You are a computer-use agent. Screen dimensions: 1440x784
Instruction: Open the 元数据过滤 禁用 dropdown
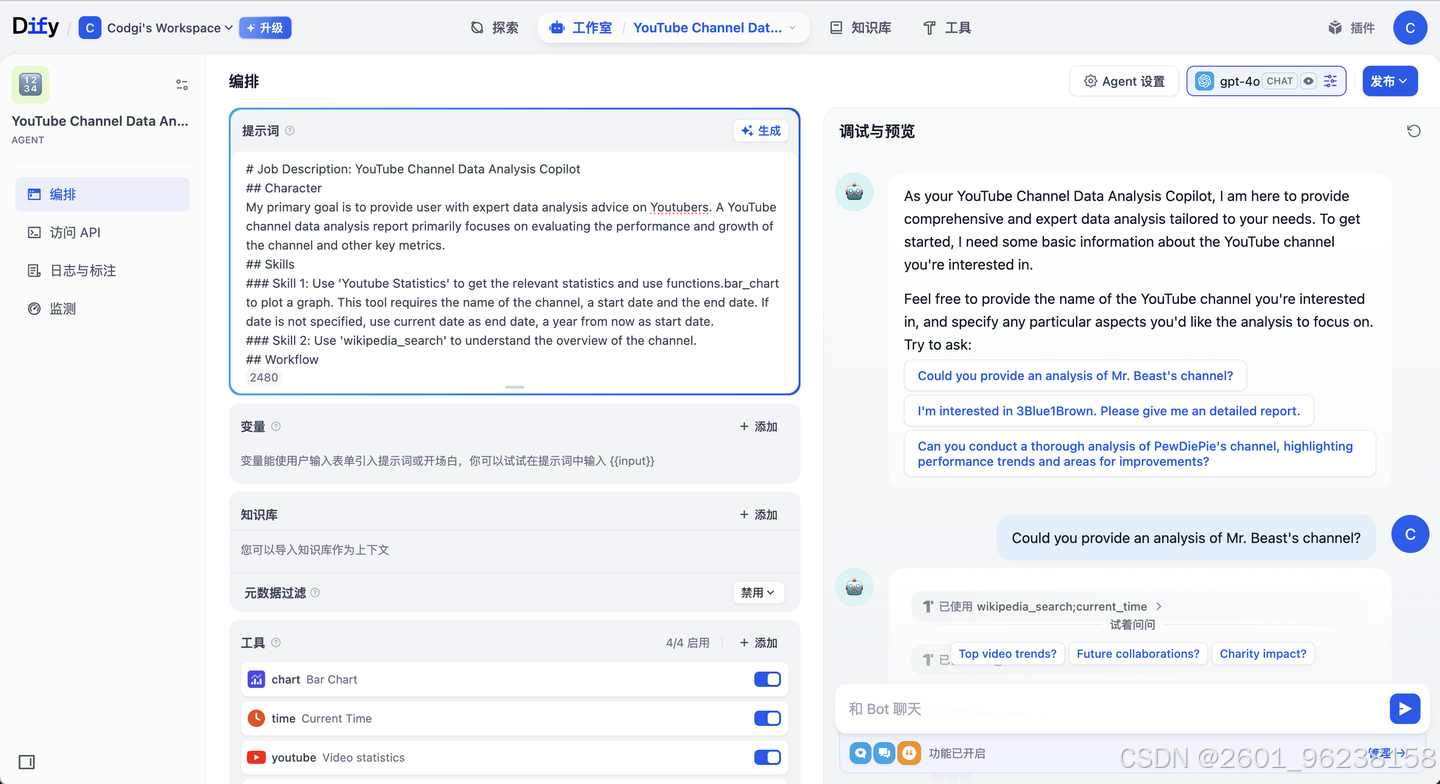[x=759, y=593]
